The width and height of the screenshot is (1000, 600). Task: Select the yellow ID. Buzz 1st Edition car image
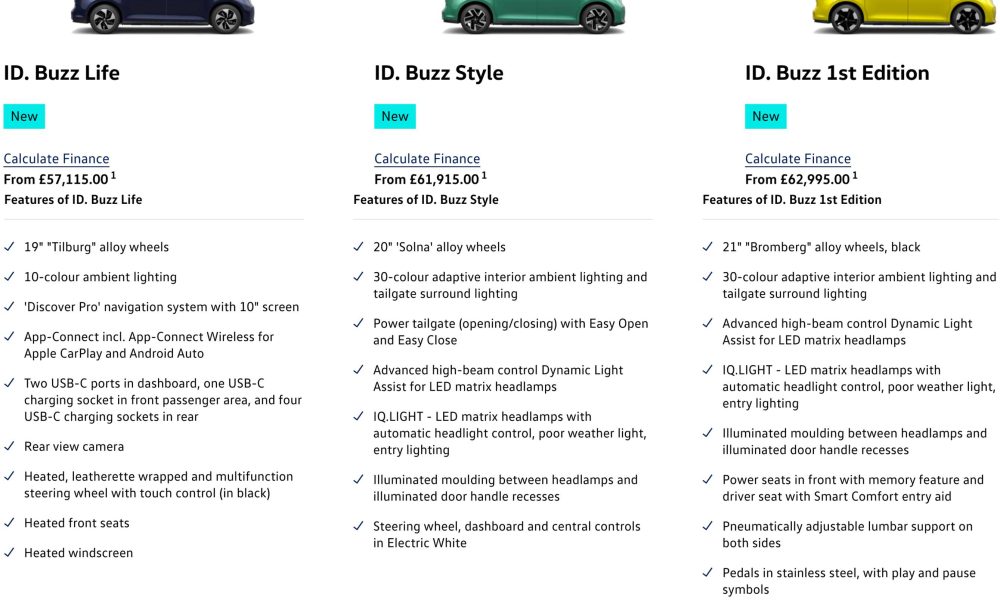click(x=904, y=16)
